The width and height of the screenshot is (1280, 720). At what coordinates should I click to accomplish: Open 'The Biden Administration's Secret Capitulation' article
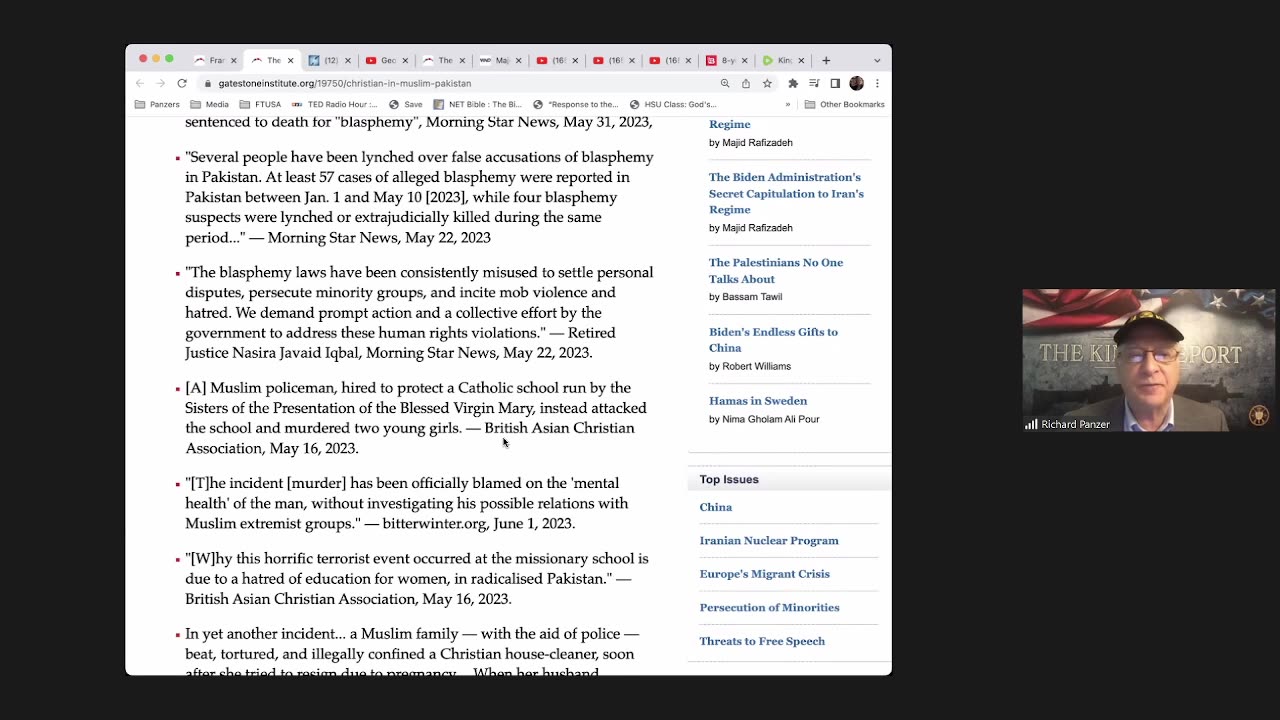click(x=786, y=193)
